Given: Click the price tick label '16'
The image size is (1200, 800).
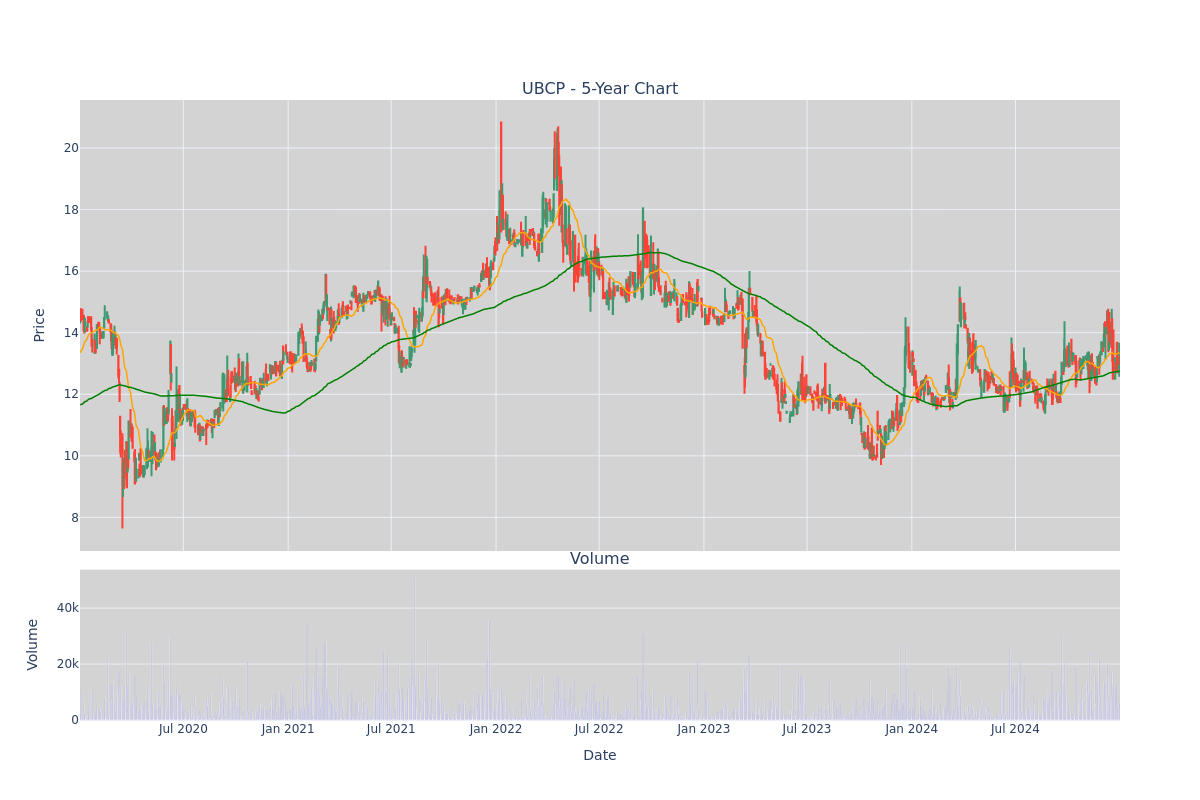Looking at the screenshot, I should coord(71,271).
